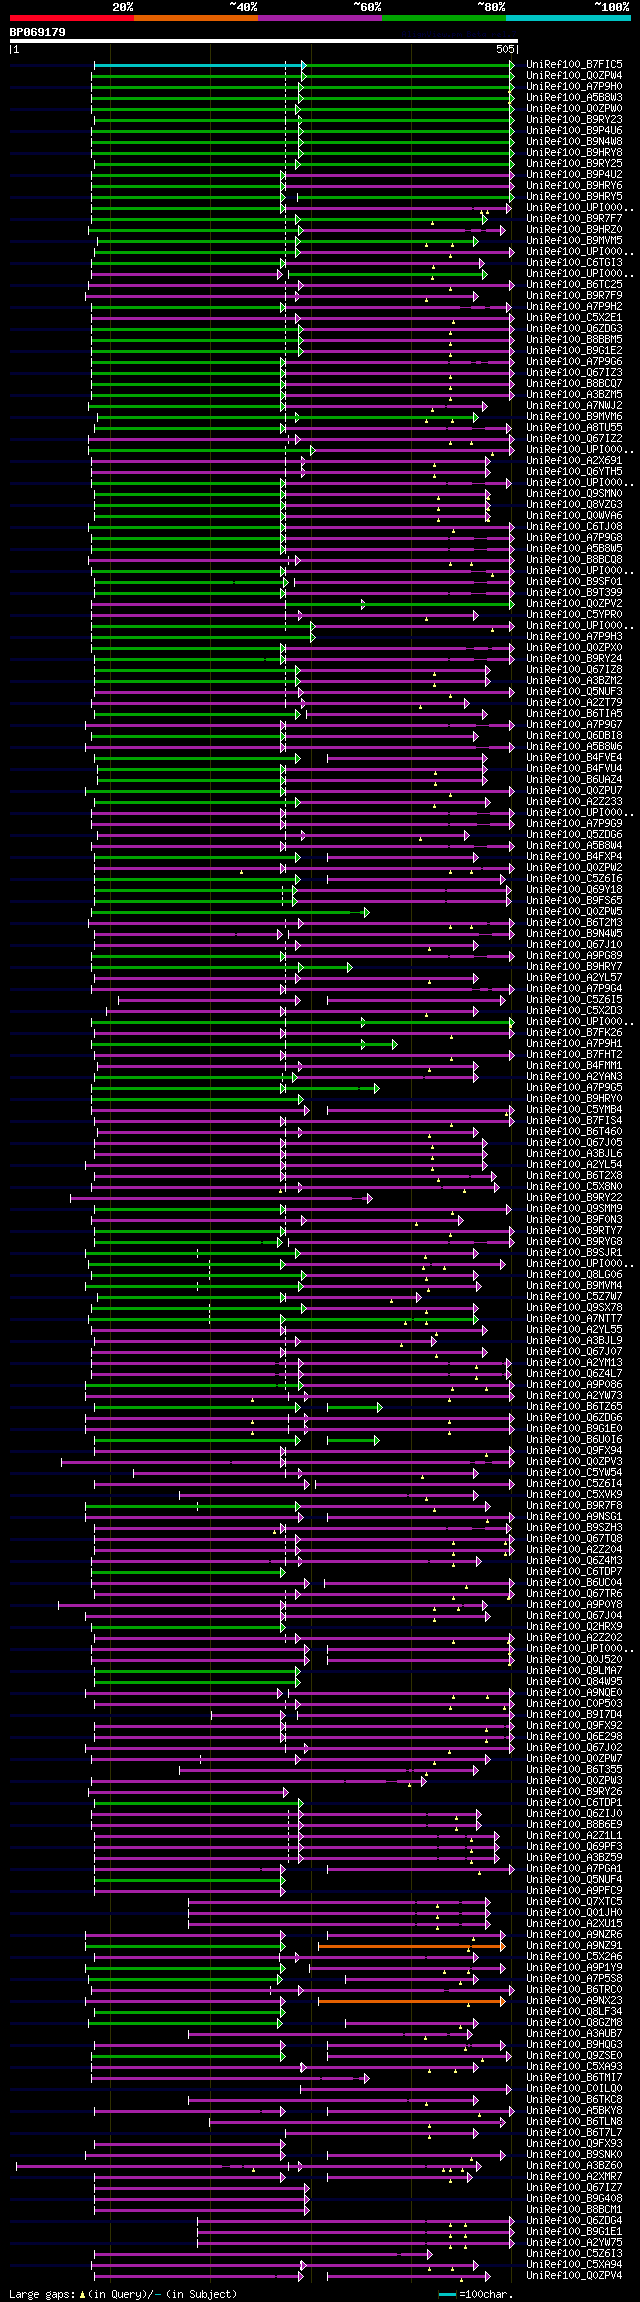Image resolution: width=640 pixels, height=2302 pixels.
Task: Click the purple ~60% identity legend segment
Action: coord(320,18)
